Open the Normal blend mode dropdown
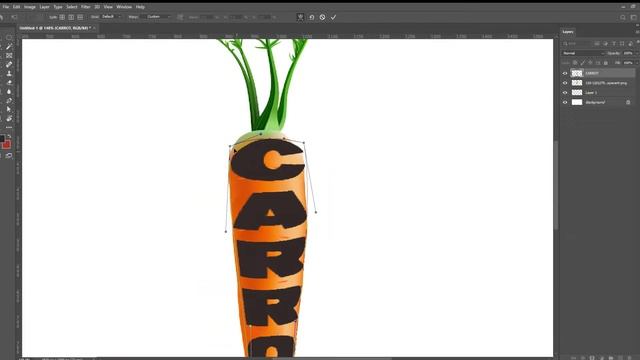Screen dimensions: 640x360 tap(583, 53)
